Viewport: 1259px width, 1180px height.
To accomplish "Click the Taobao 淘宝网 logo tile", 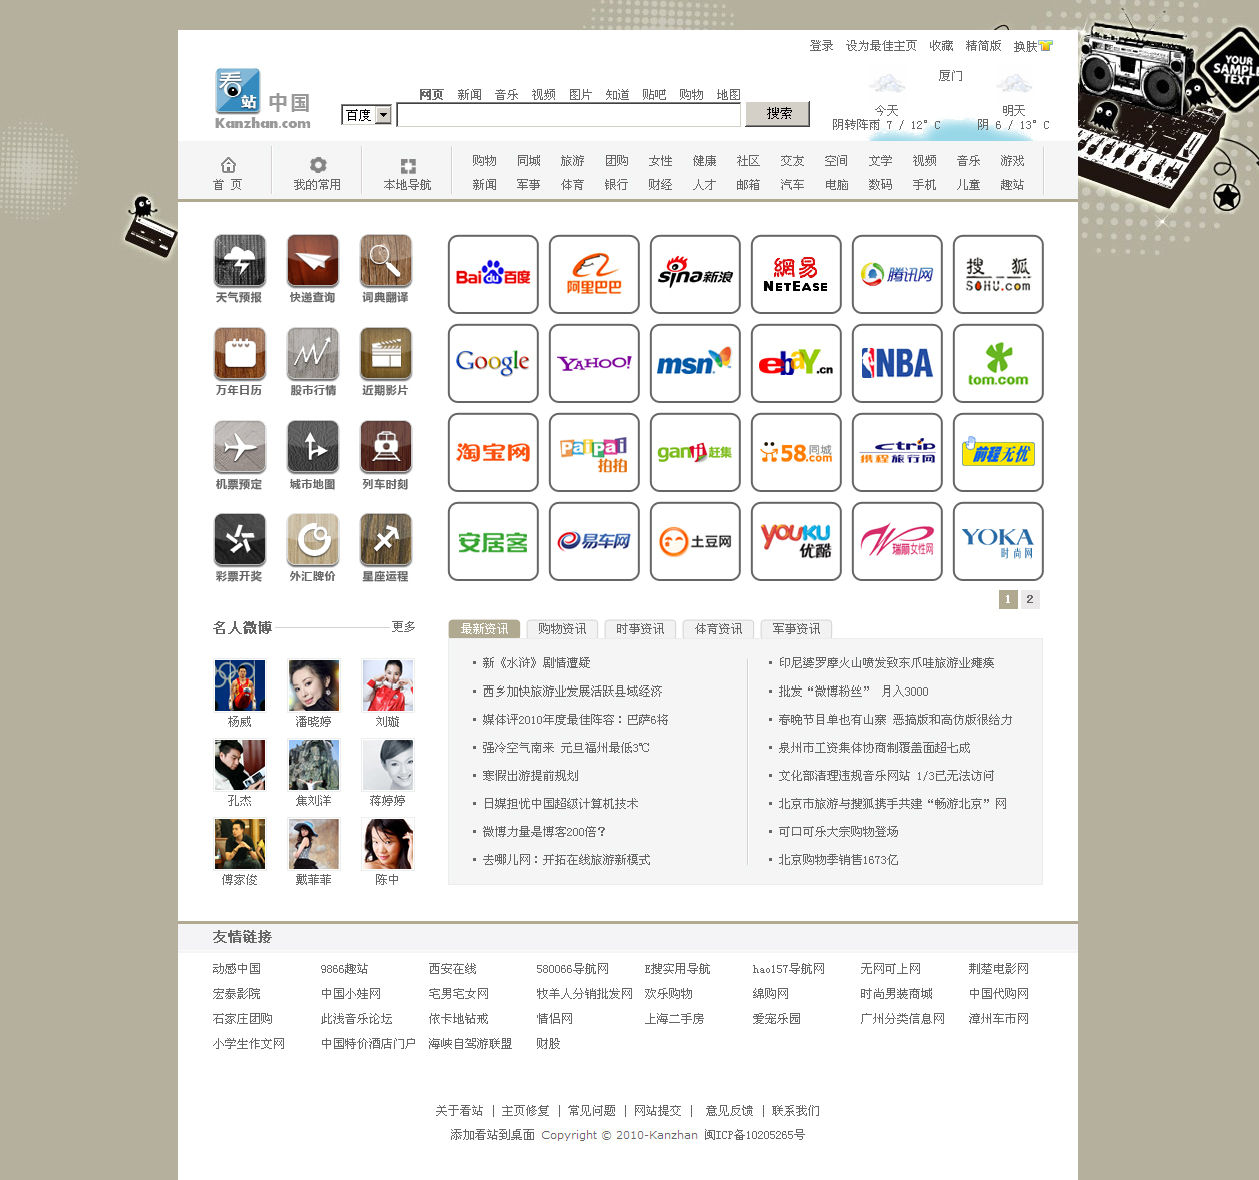I will 493,452.
